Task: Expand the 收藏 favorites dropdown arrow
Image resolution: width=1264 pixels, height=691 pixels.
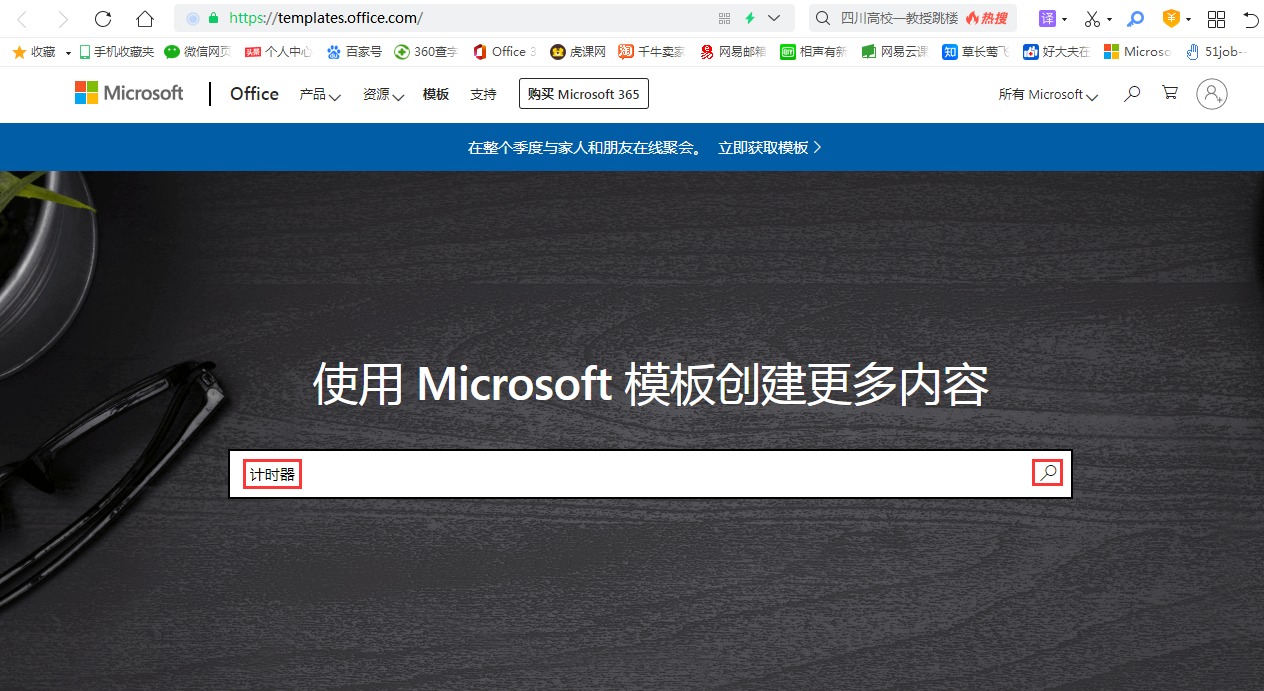Action: [x=68, y=52]
